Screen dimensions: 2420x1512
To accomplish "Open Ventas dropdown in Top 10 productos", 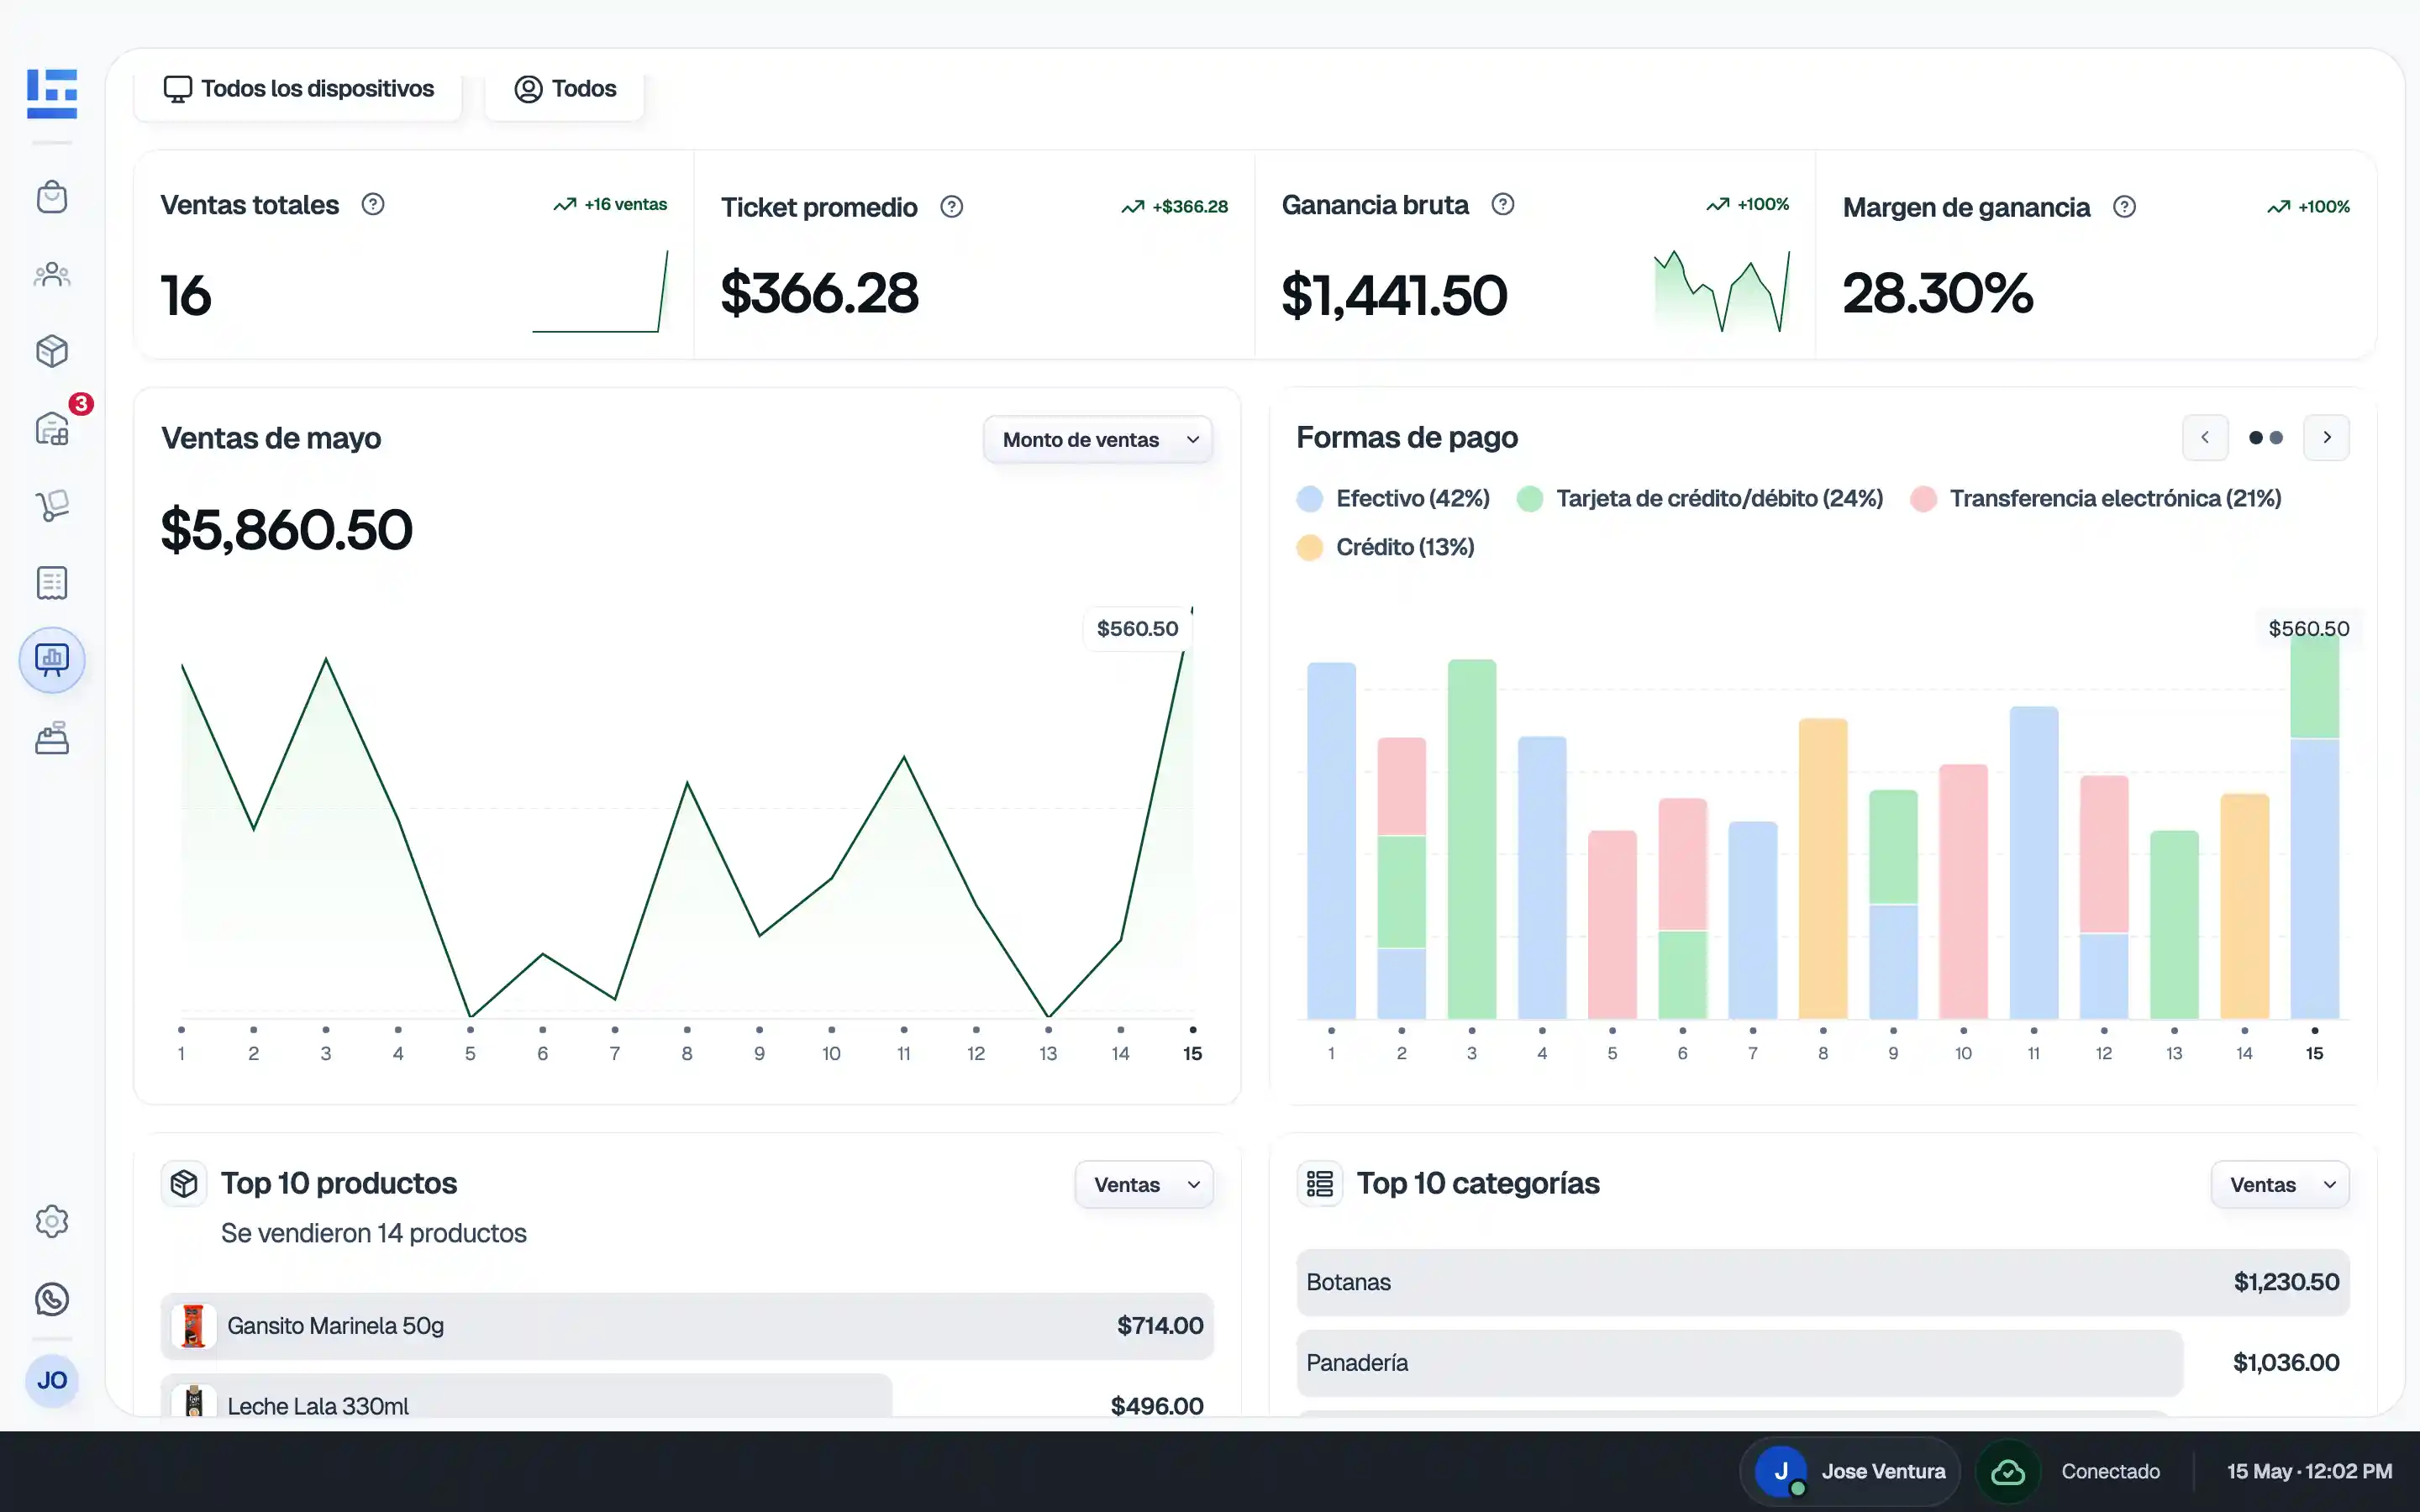I will click(x=1144, y=1184).
